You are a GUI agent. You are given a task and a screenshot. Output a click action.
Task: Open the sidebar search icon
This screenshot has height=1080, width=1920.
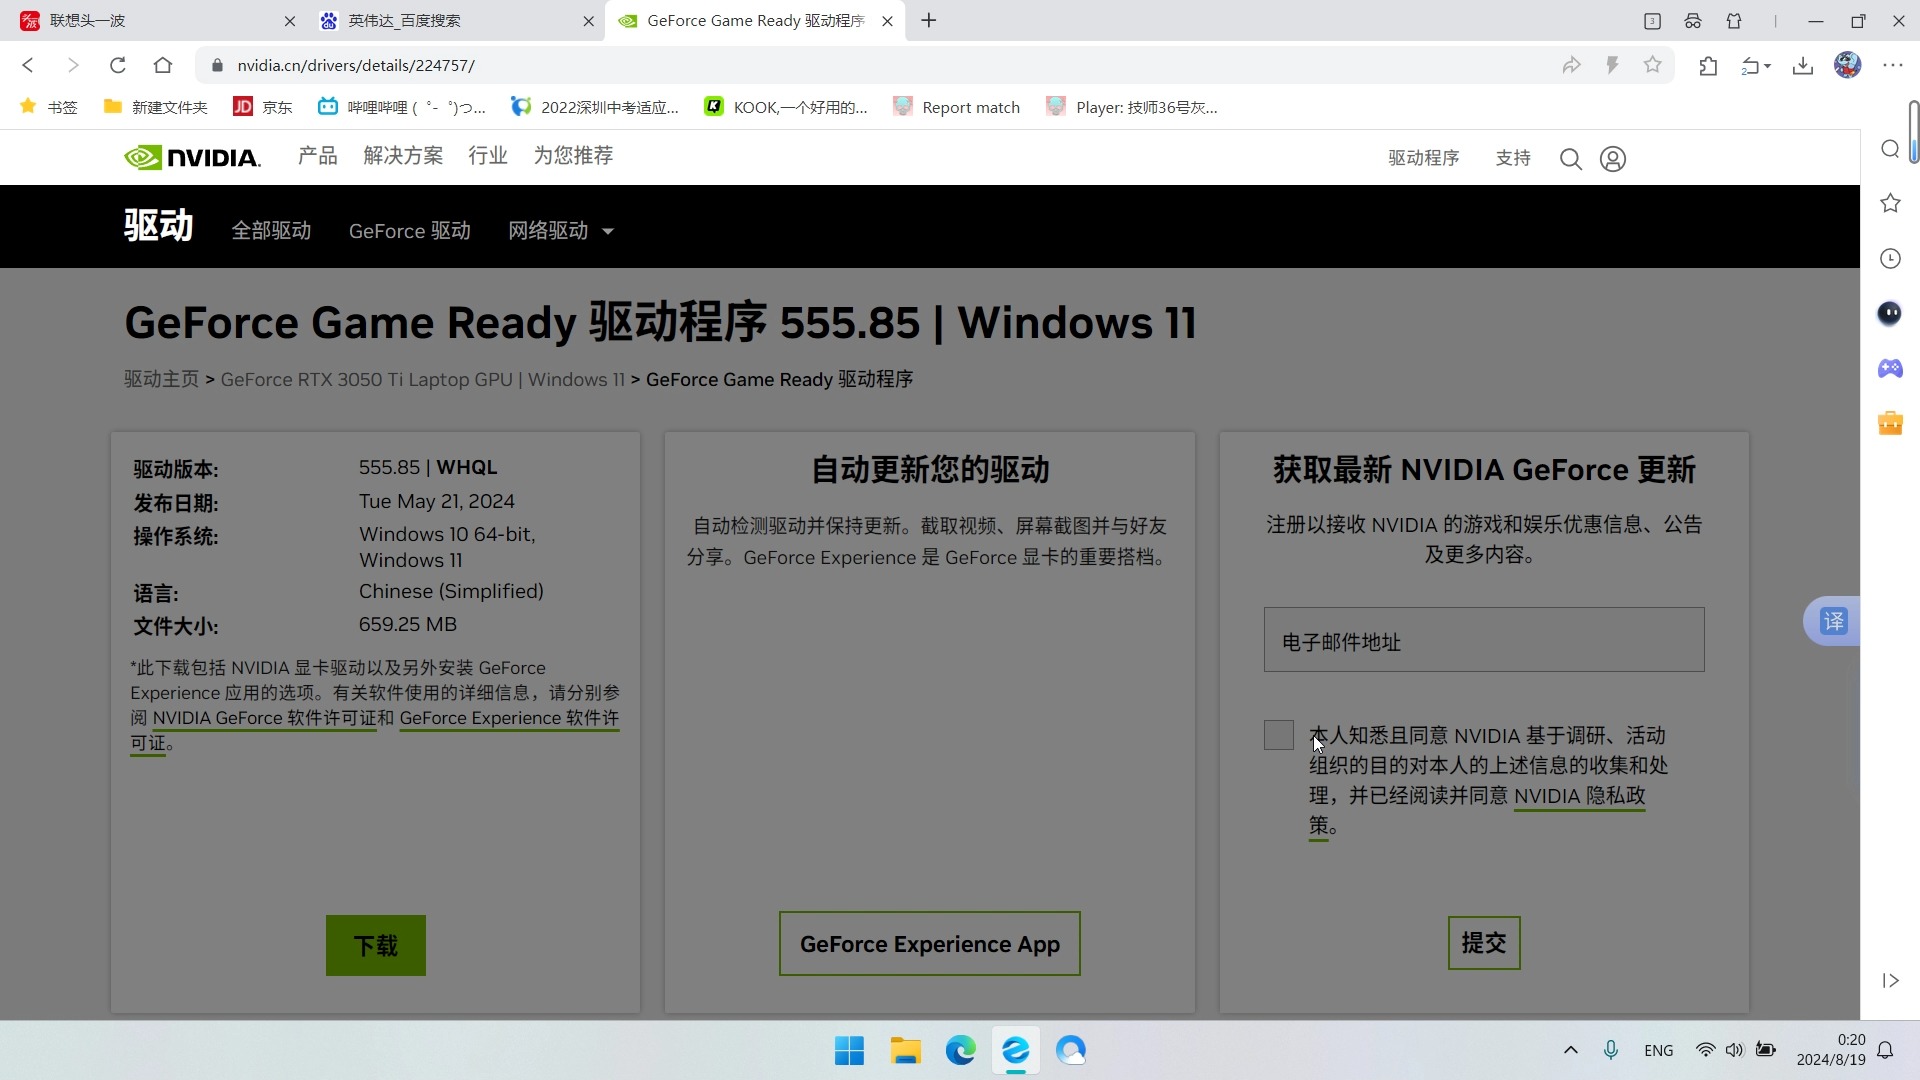tap(1890, 148)
